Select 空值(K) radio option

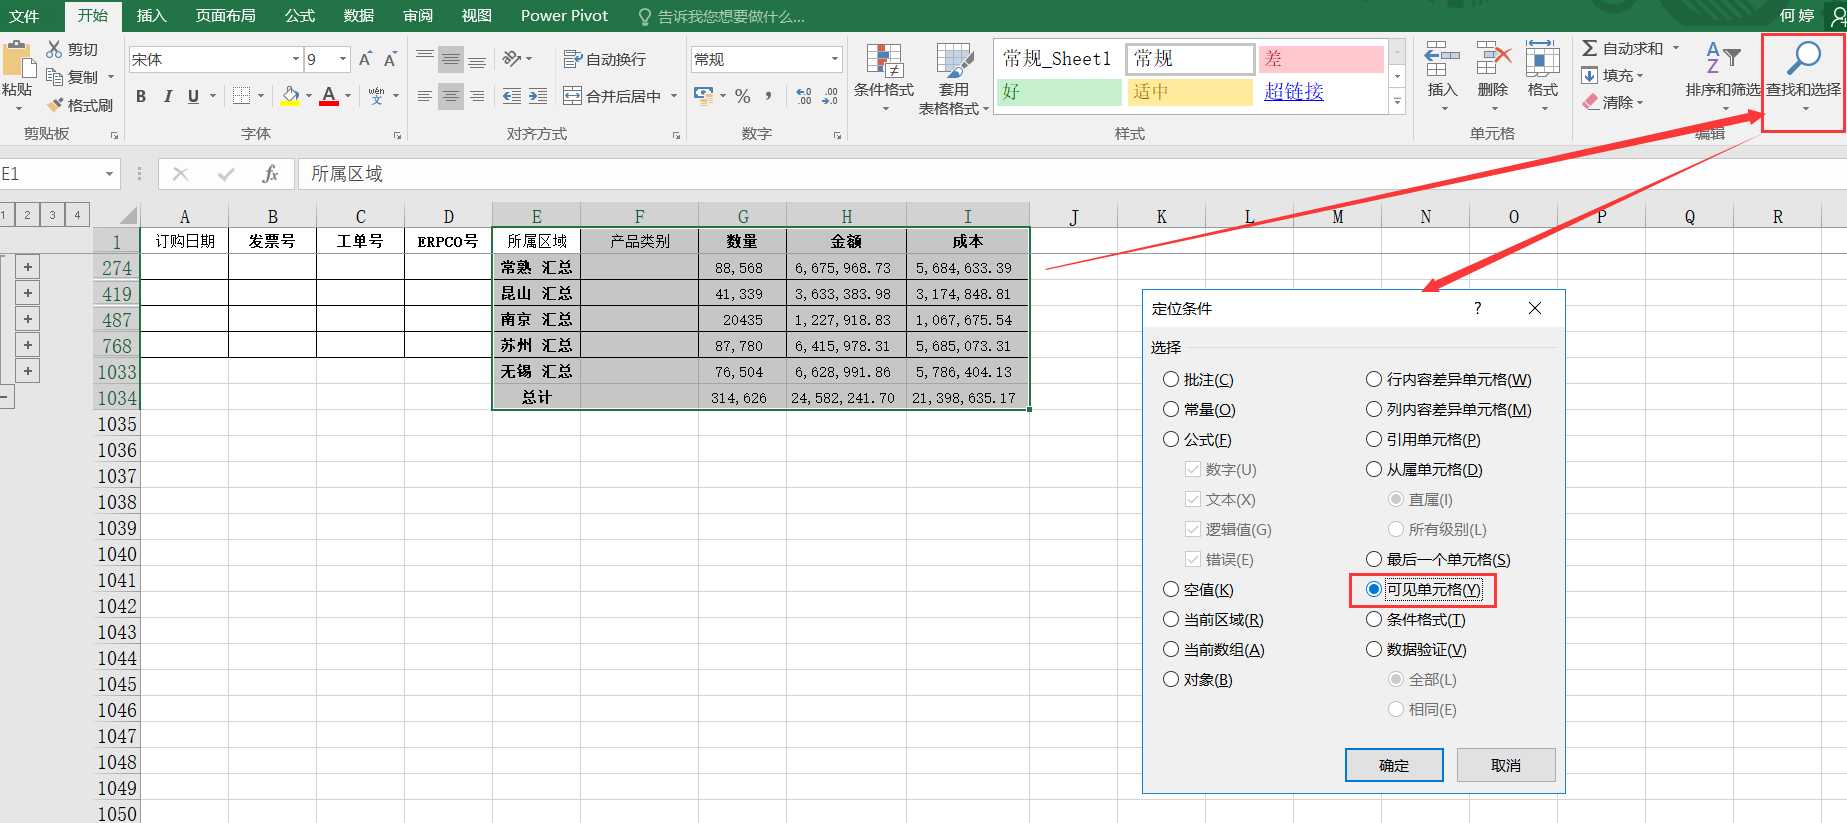click(1171, 590)
